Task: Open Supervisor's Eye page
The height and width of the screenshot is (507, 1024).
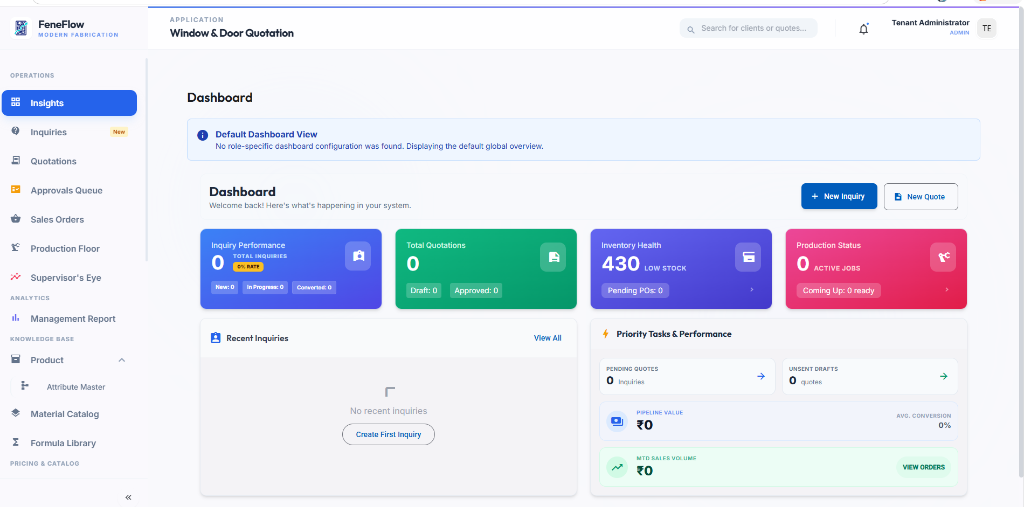Action: click(x=65, y=278)
